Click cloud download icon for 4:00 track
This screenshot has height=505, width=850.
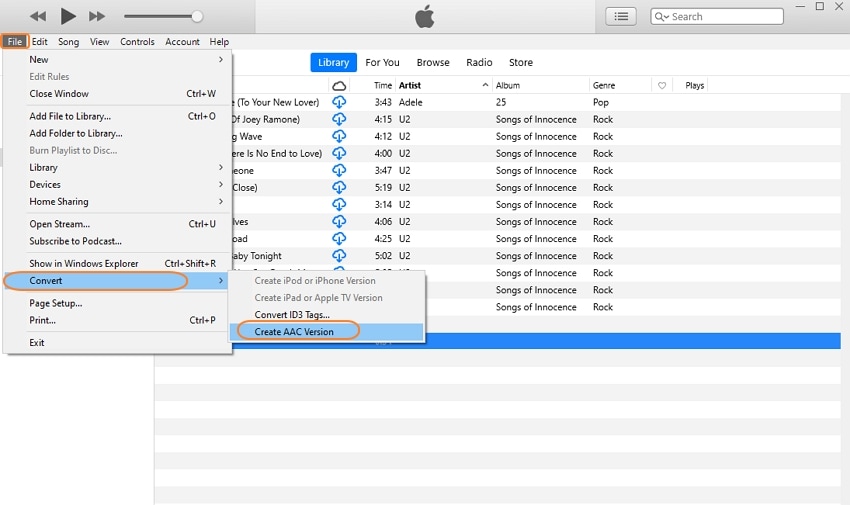(339, 153)
